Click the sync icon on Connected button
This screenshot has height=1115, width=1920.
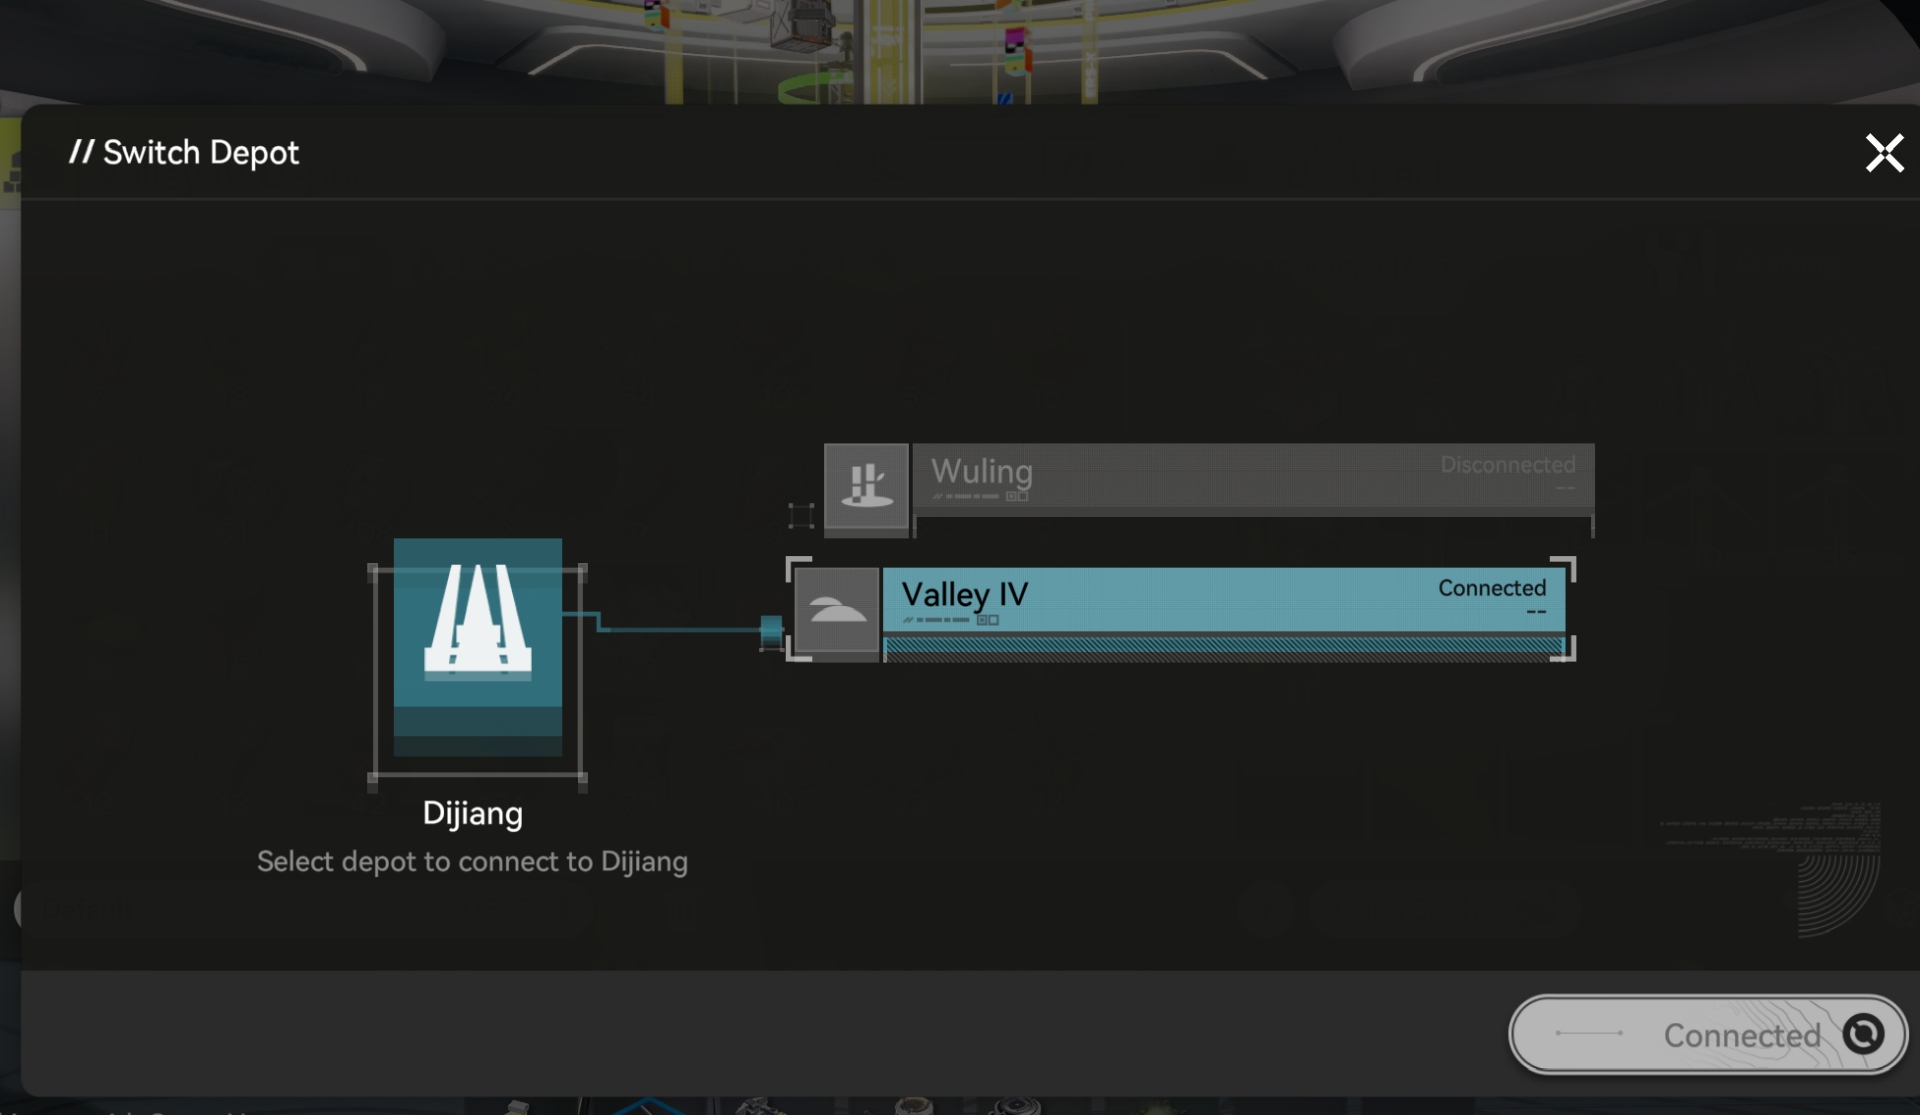[x=1863, y=1034]
